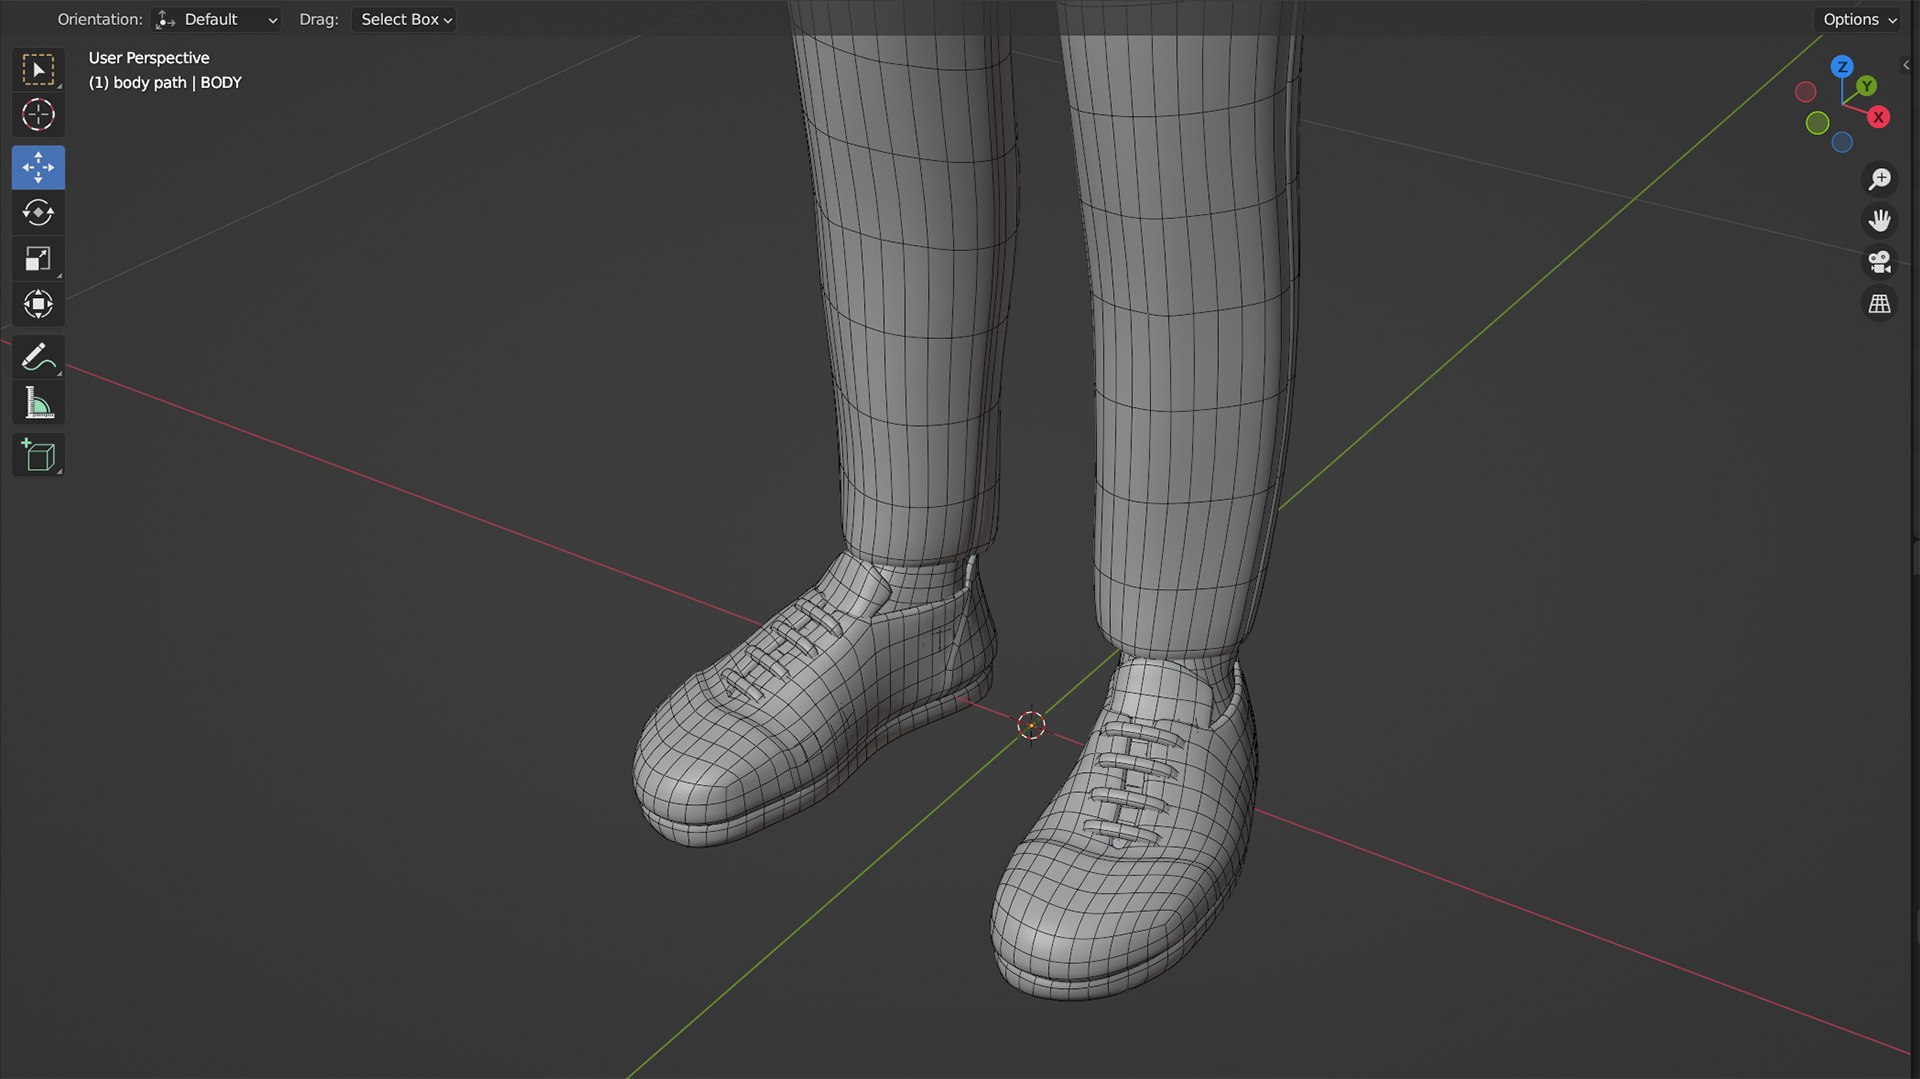The height and width of the screenshot is (1079, 1920).
Task: Select the Move tool
Action: (38, 167)
